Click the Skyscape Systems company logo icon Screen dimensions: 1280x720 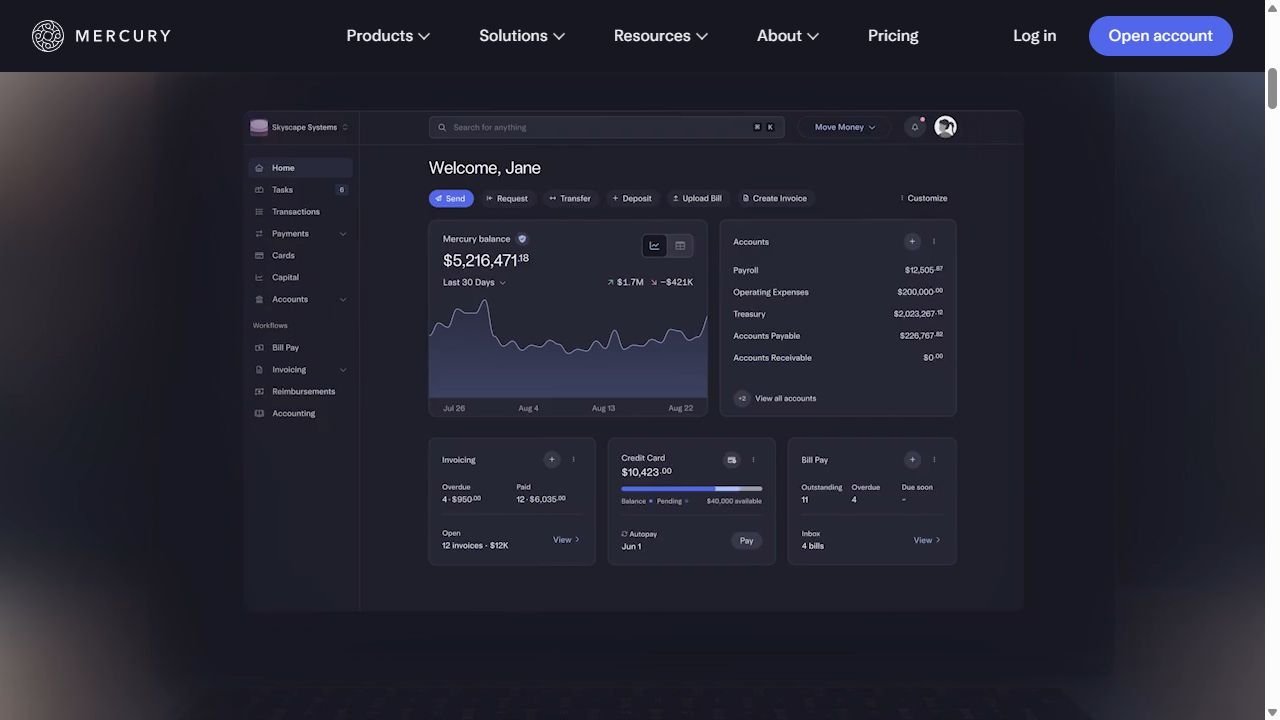(259, 127)
